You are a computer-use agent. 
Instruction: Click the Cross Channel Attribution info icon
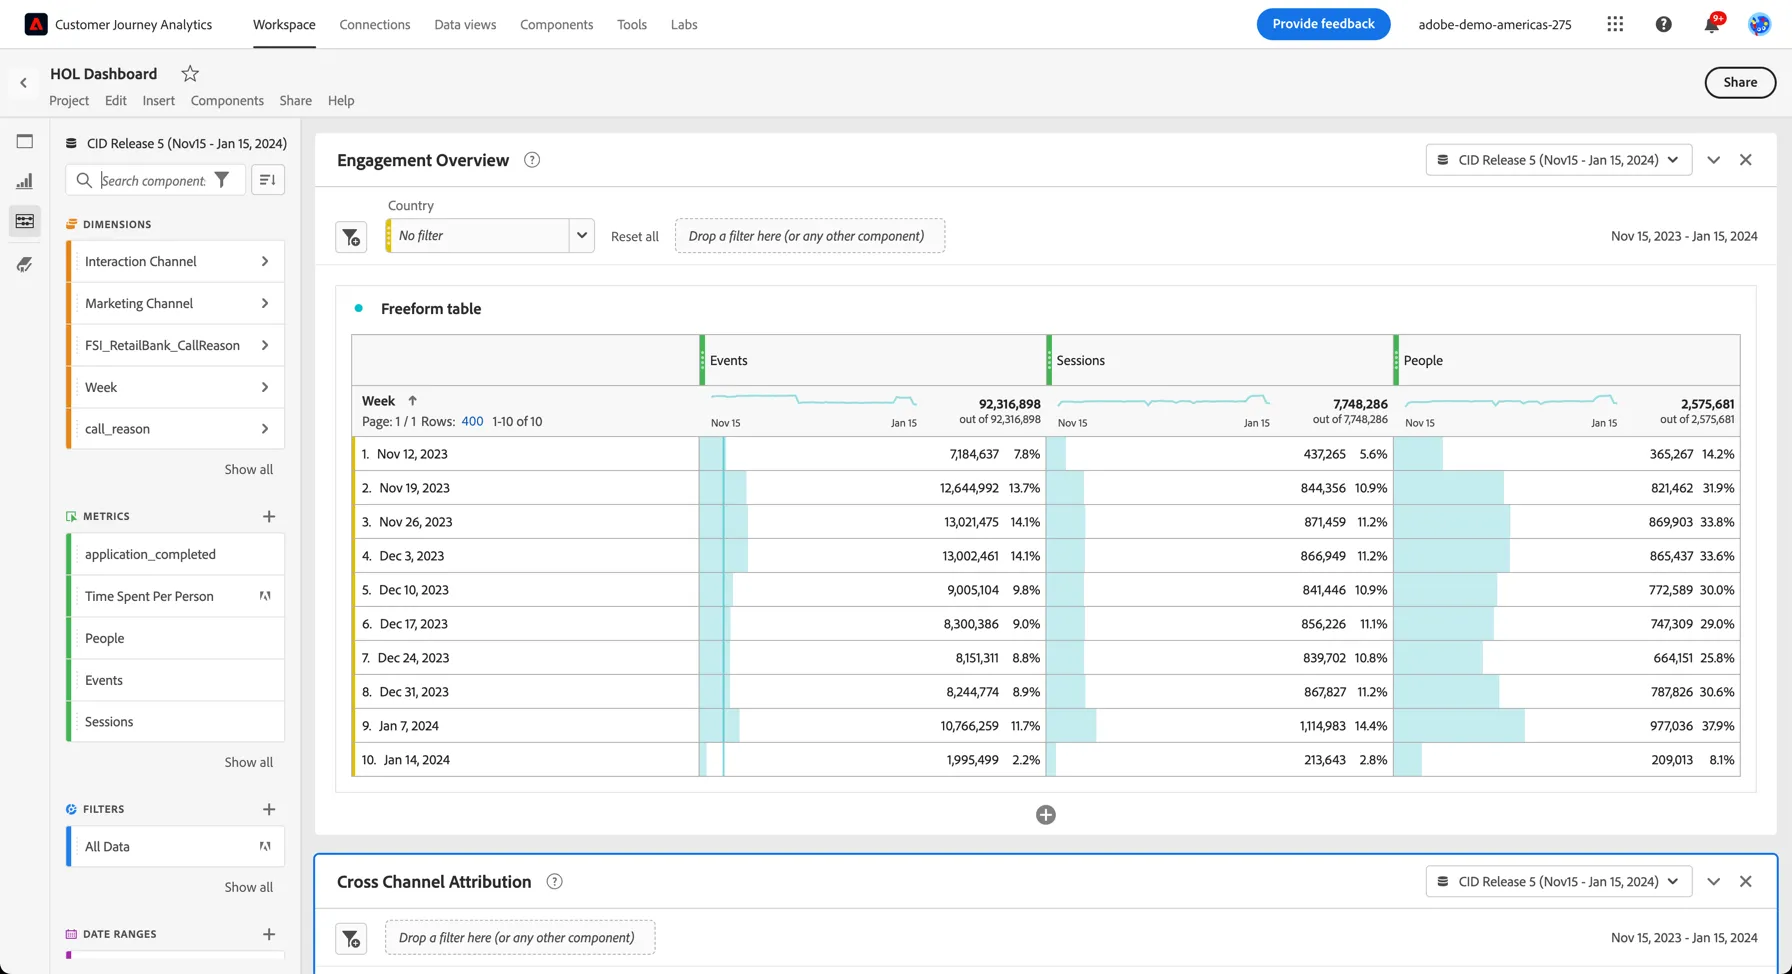coord(554,881)
